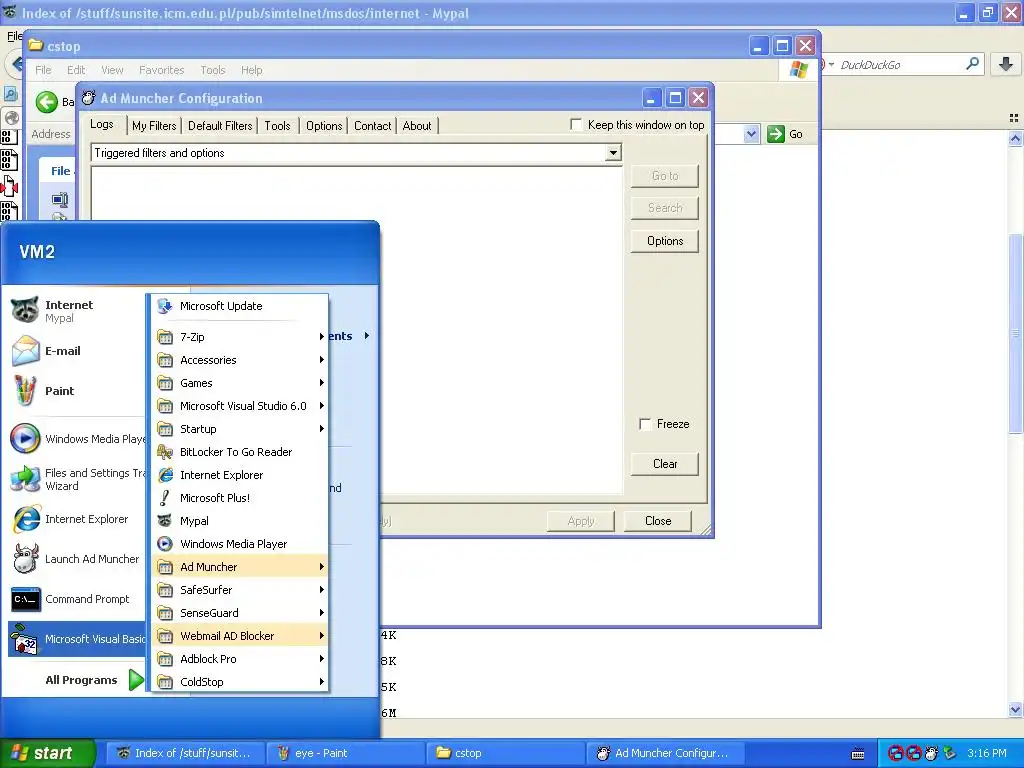Click the on-screen keyboard taskbar icon
Viewport: 1024px width, 768px height.
(858, 754)
